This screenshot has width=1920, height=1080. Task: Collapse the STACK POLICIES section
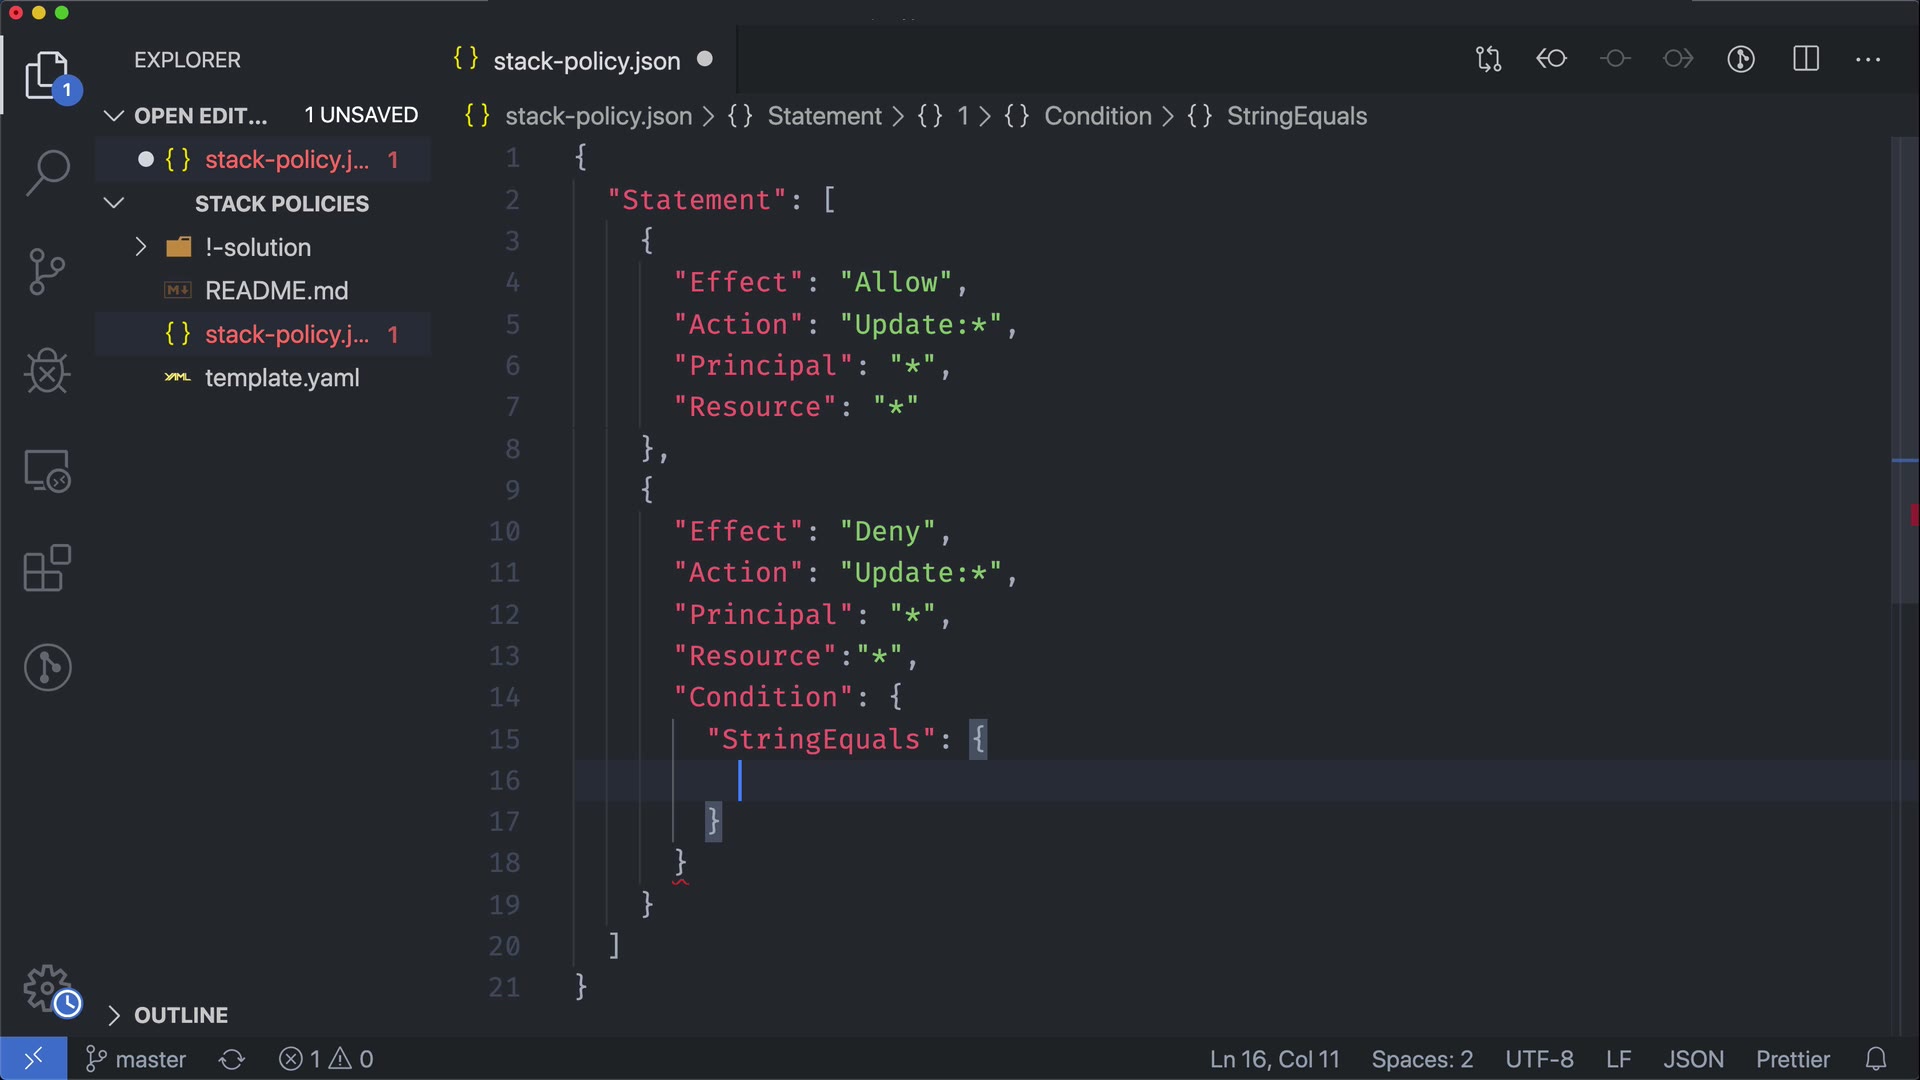point(114,204)
